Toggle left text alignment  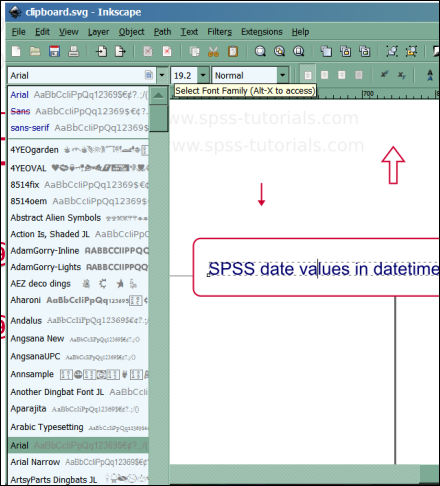pos(308,75)
